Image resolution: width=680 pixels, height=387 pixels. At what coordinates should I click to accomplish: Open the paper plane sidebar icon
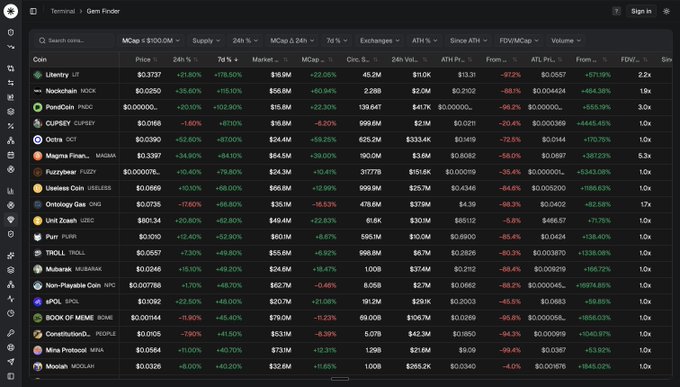click(x=11, y=361)
